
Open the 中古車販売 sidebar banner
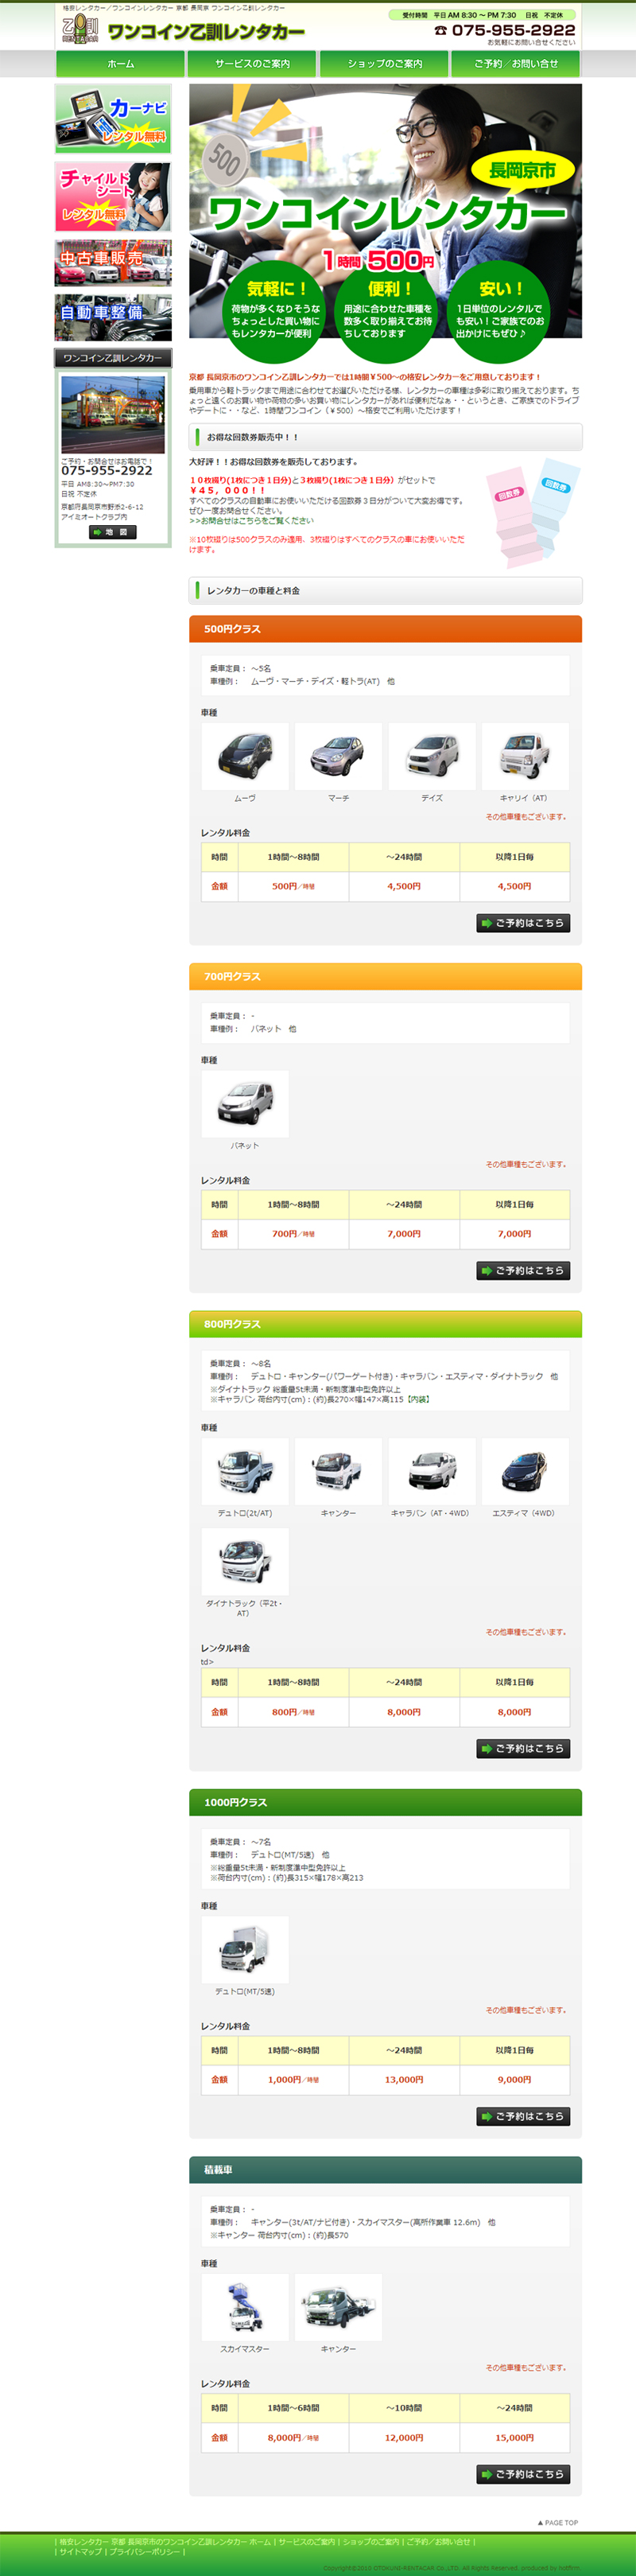click(113, 263)
